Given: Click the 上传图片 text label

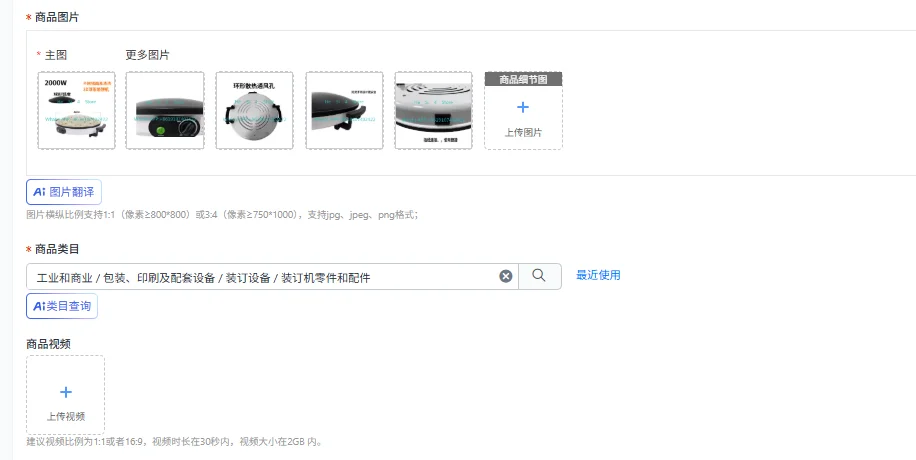Looking at the screenshot, I should (523, 133).
